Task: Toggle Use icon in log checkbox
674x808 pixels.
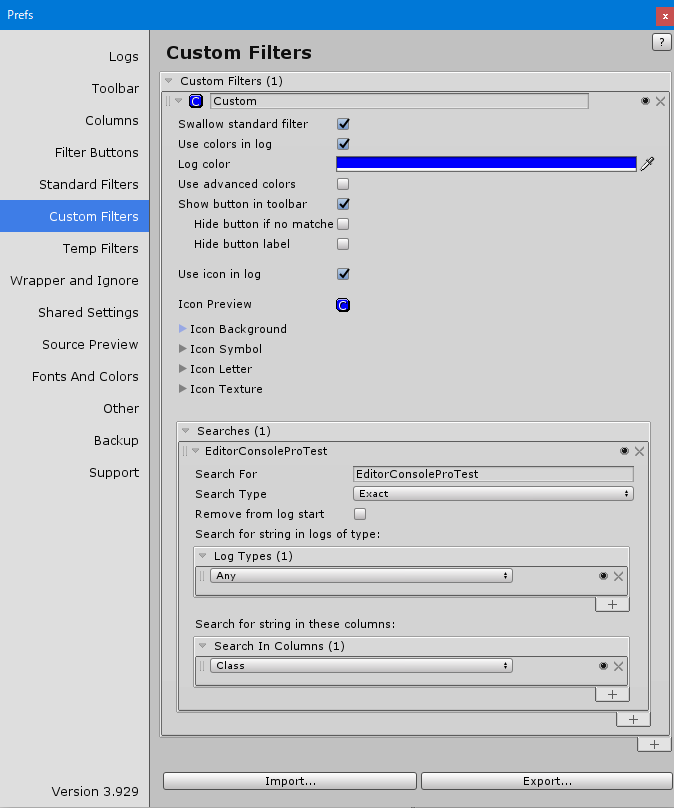Action: click(343, 274)
